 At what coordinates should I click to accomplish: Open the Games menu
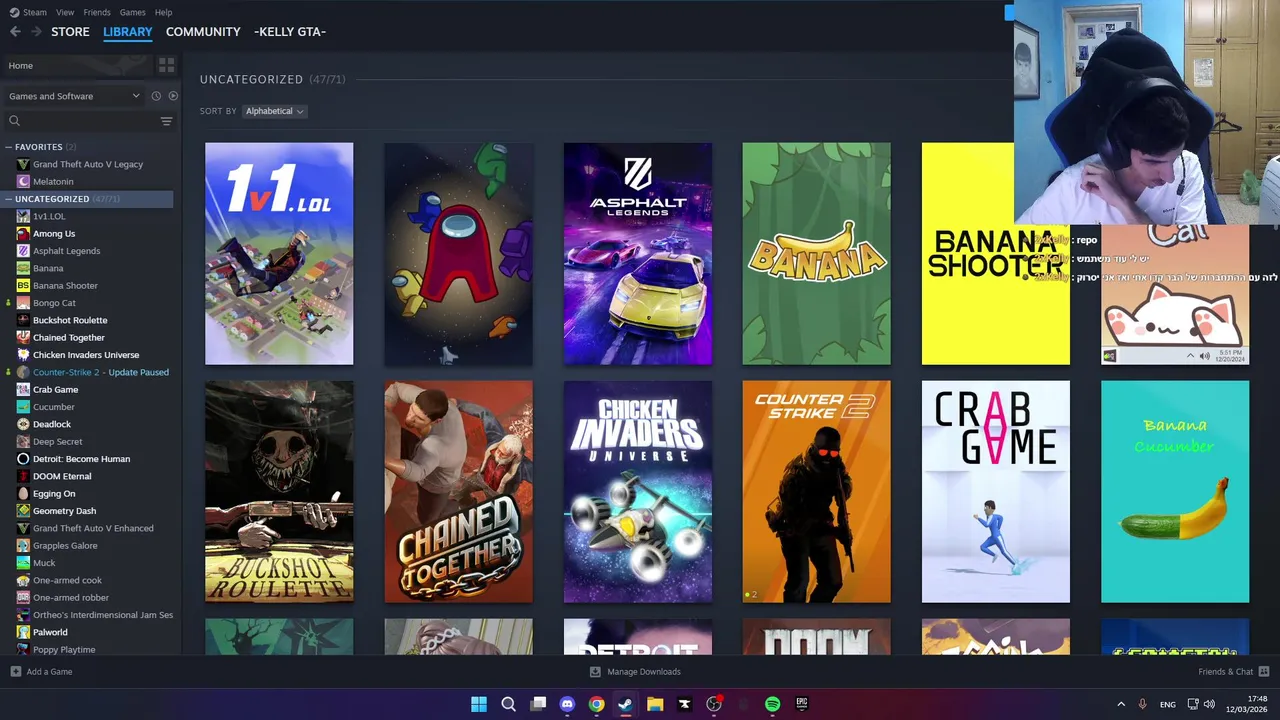click(x=132, y=12)
